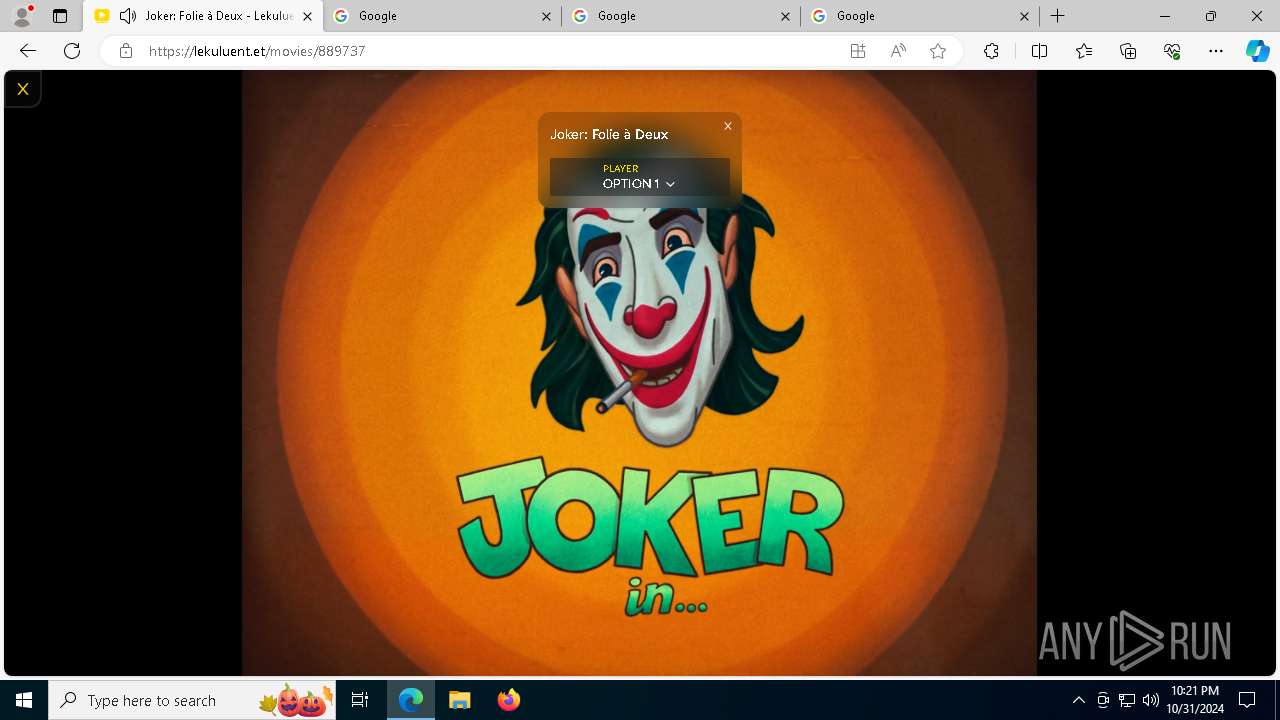Open Microsoft Edge from the taskbar

(x=411, y=700)
